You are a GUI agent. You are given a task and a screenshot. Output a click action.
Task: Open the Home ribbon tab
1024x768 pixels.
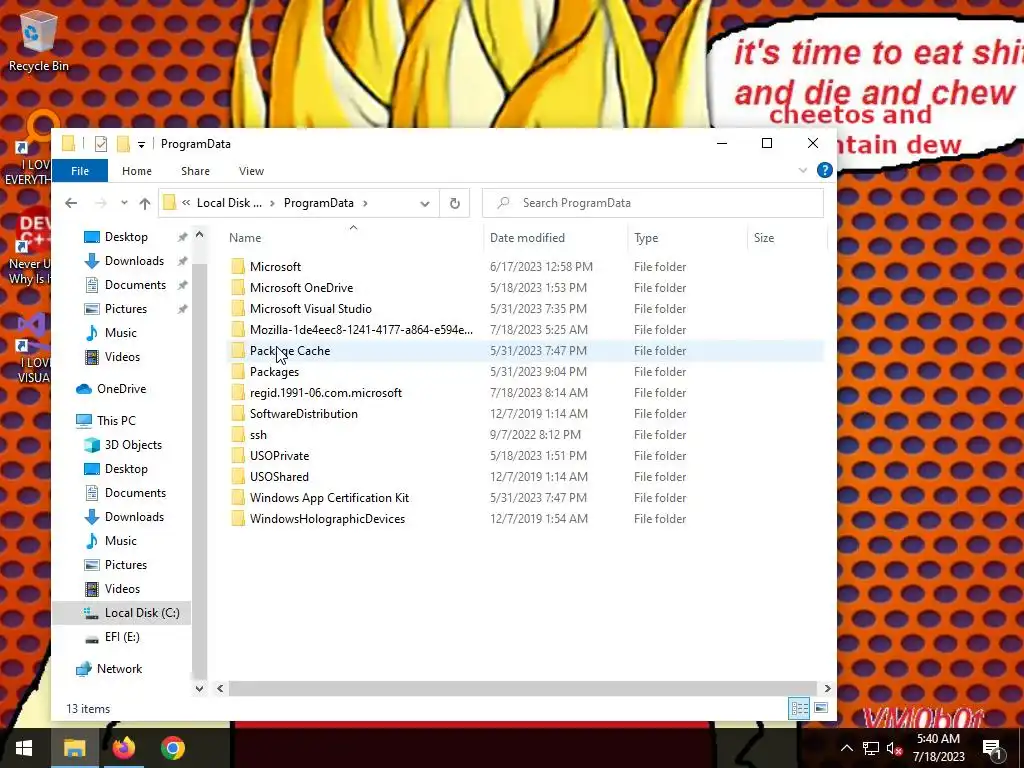(136, 171)
